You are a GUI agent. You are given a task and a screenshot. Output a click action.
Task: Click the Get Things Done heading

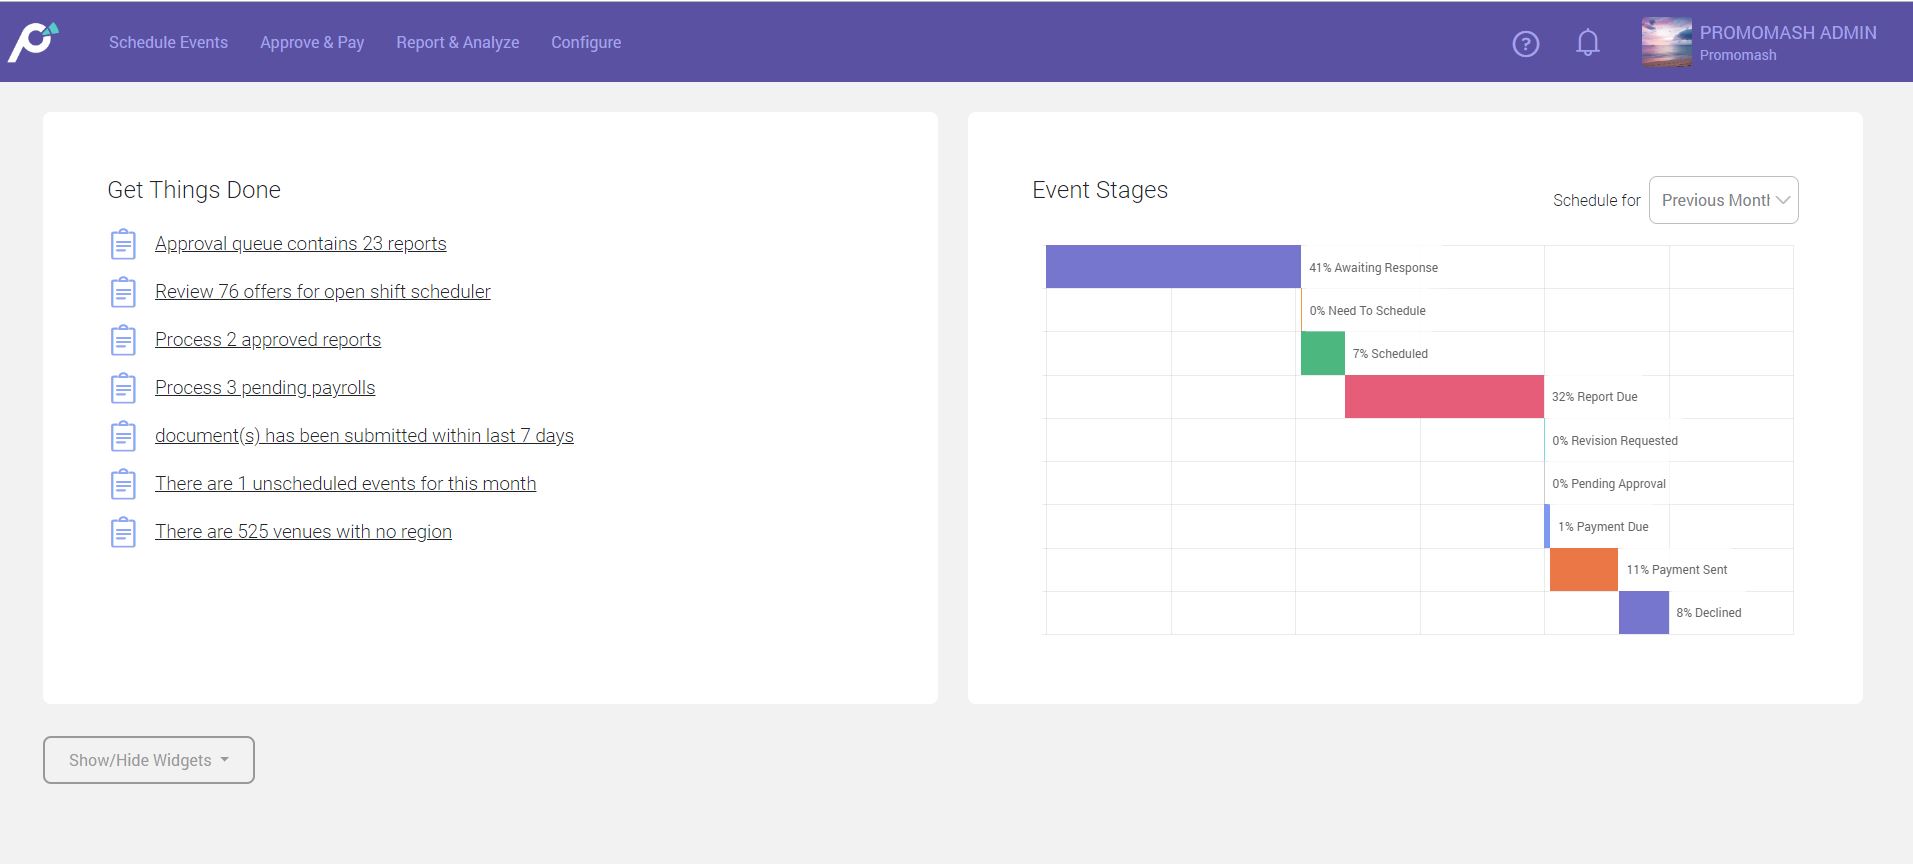[194, 190]
